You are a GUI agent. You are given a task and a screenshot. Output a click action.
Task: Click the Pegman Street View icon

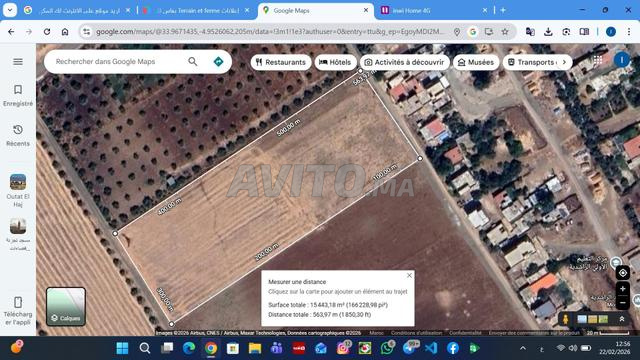pyautogui.click(x=565, y=319)
